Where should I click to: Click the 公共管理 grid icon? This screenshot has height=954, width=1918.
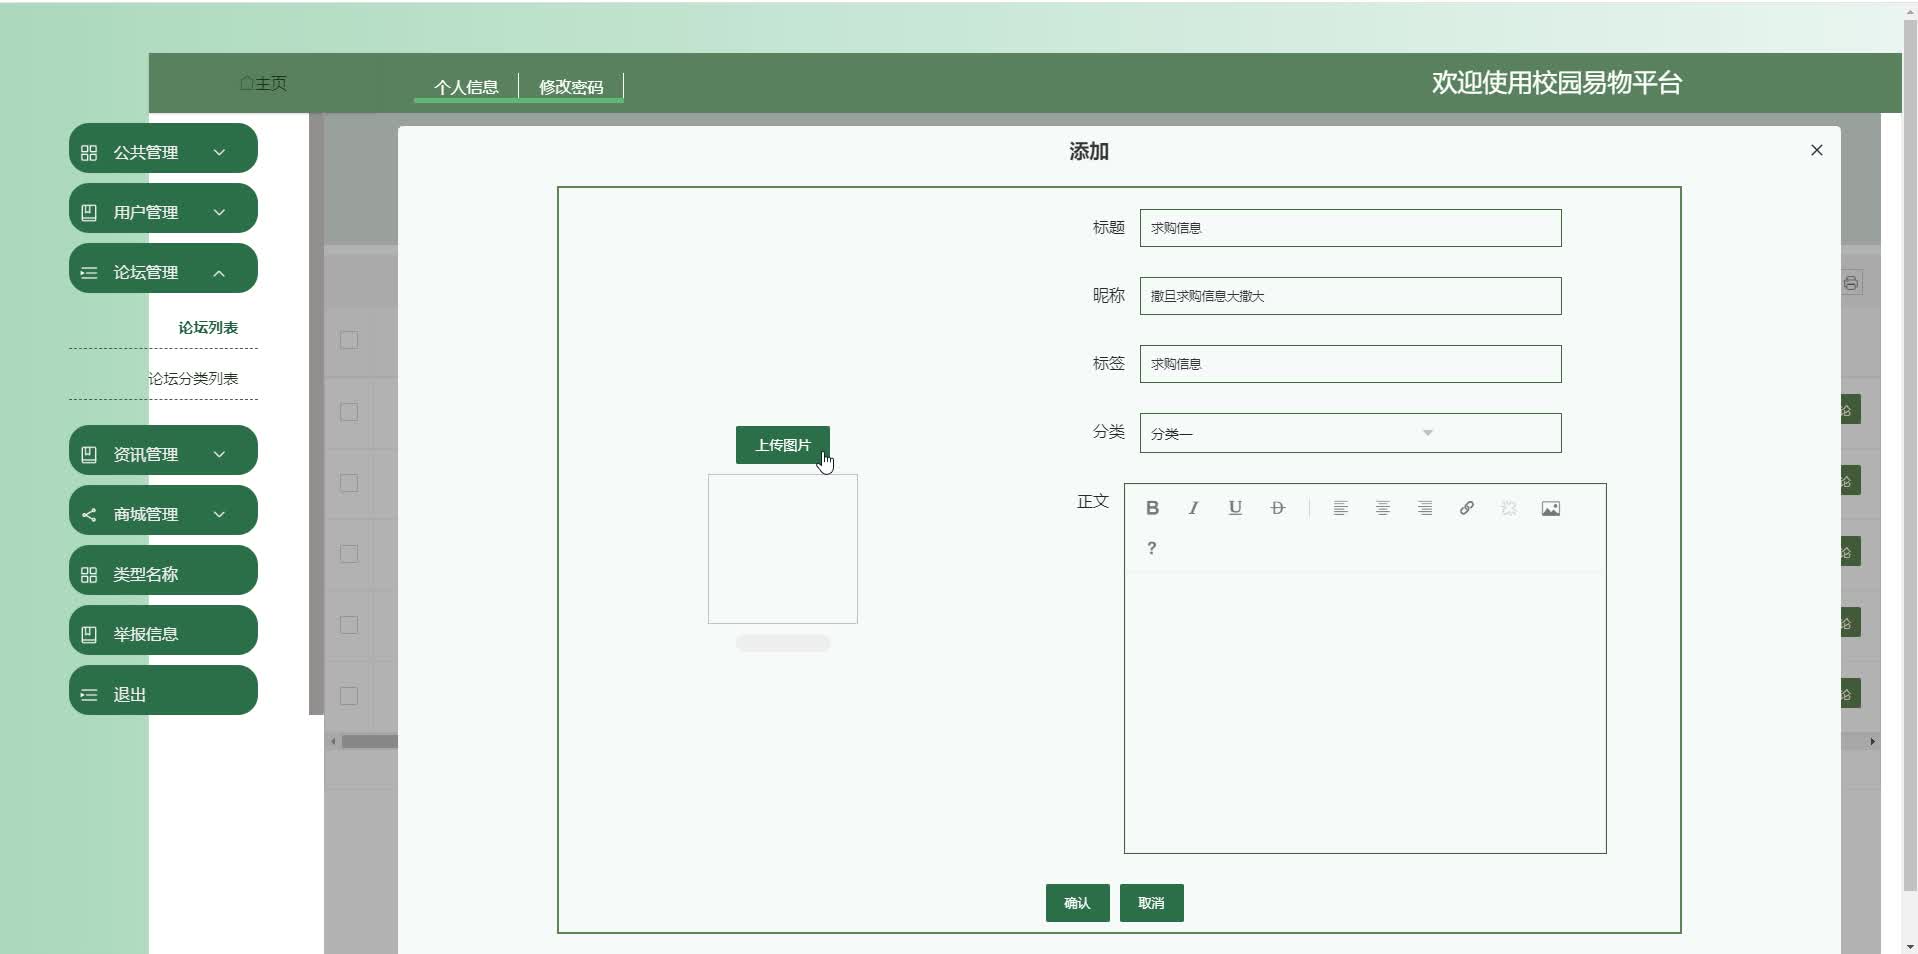89,153
